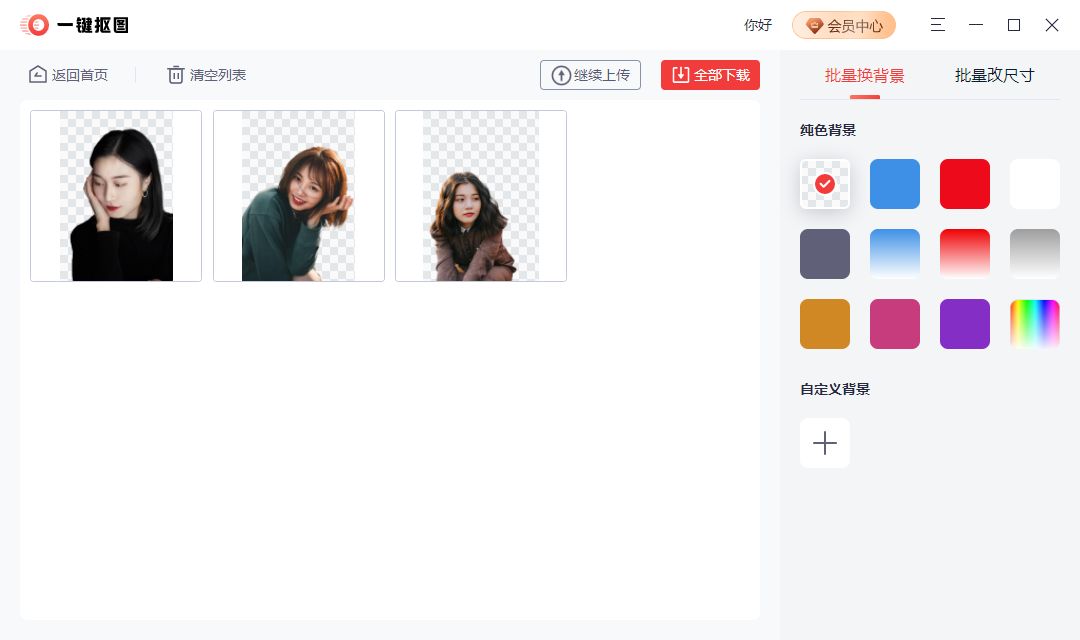
Task: Pick the blue gradient background swatch
Action: pos(895,254)
